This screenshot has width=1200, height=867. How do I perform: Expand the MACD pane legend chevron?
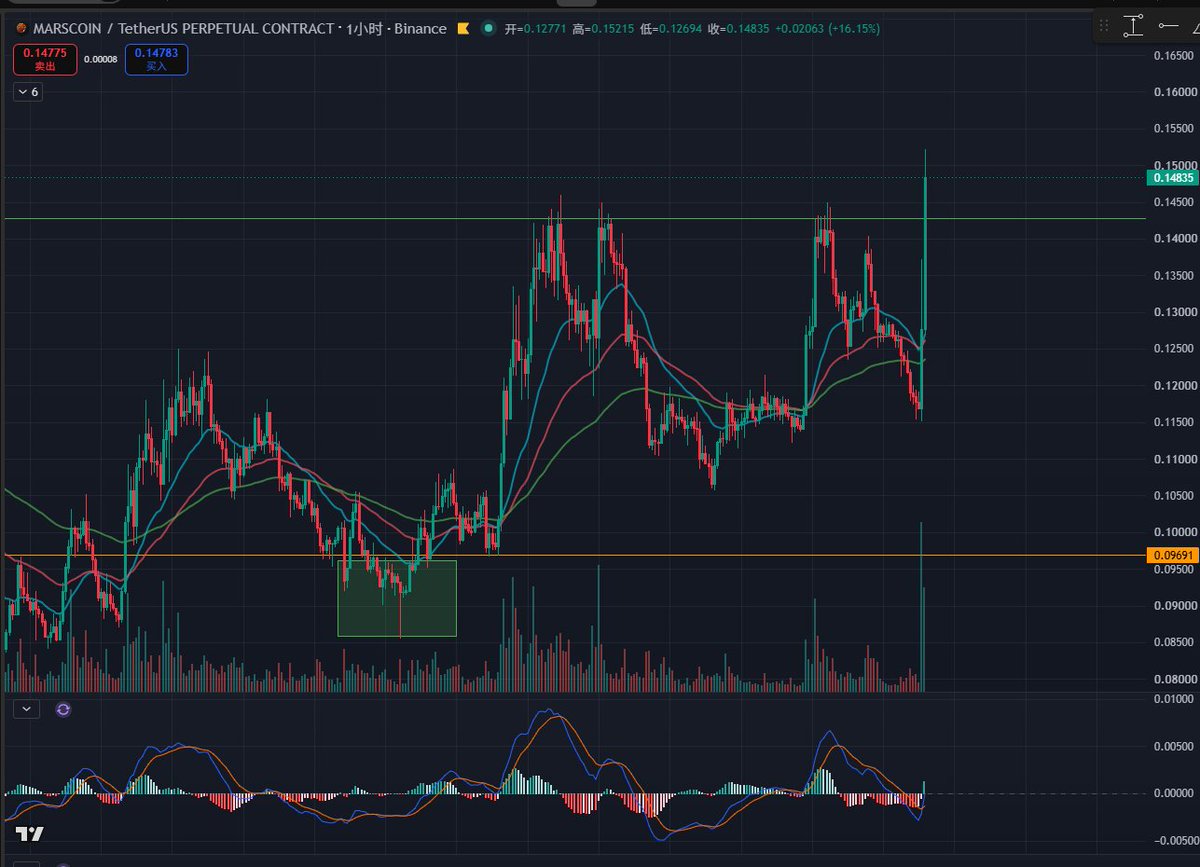tap(26, 709)
